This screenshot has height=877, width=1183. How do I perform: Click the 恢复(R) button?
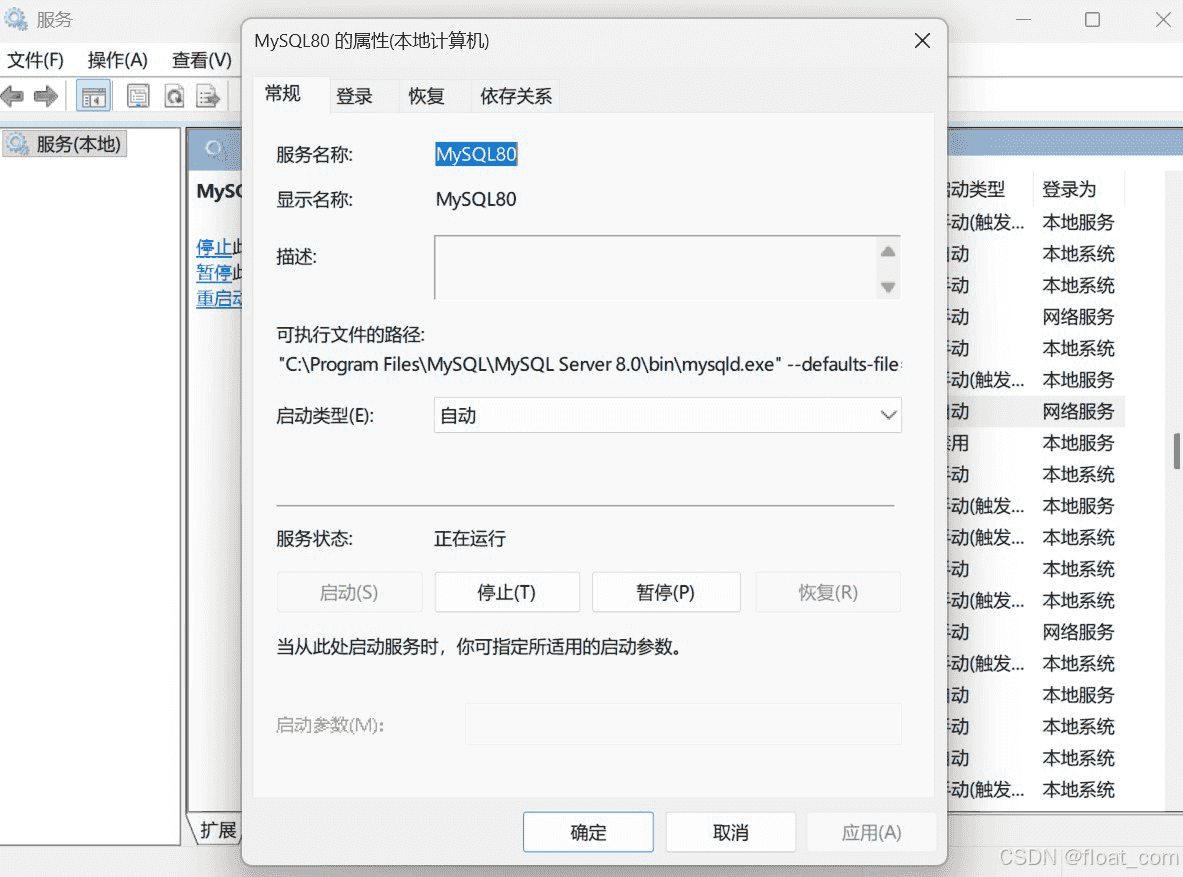828,592
